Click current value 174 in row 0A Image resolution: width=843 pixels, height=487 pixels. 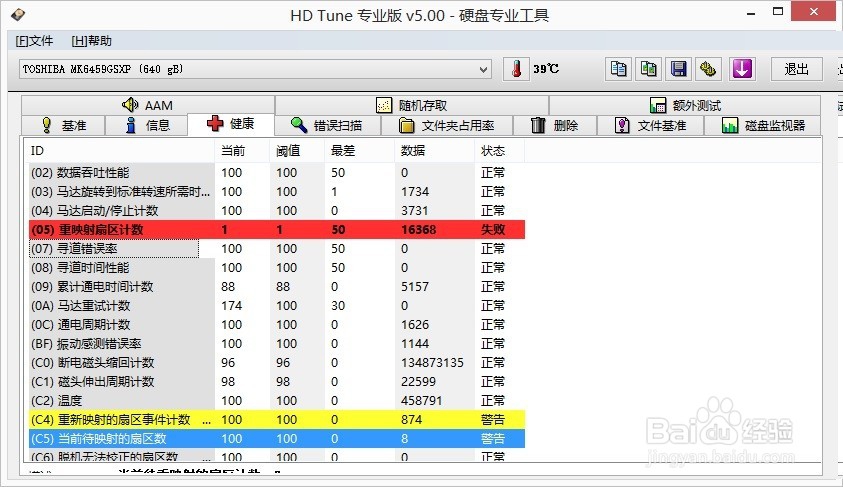(x=232, y=306)
